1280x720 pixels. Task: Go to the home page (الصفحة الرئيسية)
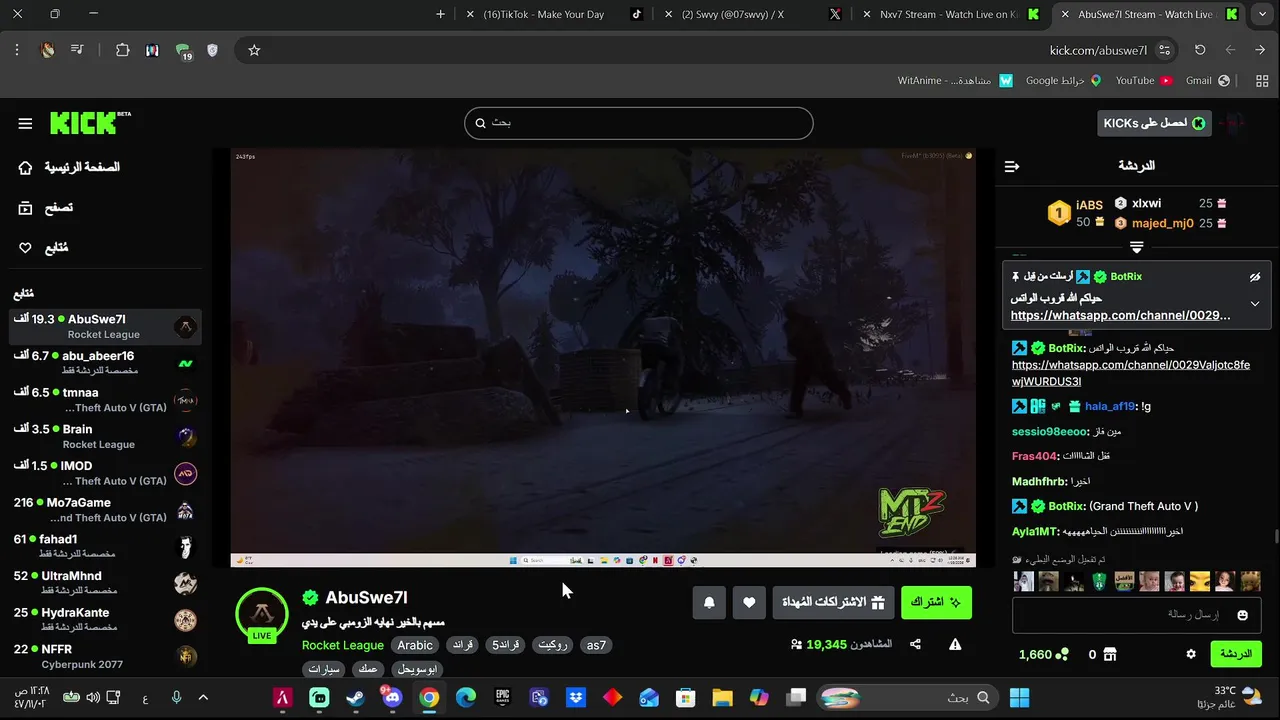[x=69, y=167]
